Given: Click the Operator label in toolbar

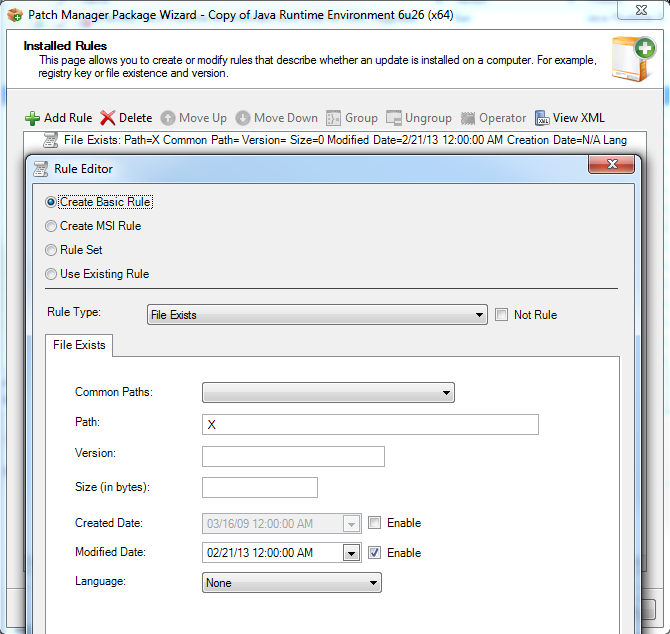Looking at the screenshot, I should [502, 118].
